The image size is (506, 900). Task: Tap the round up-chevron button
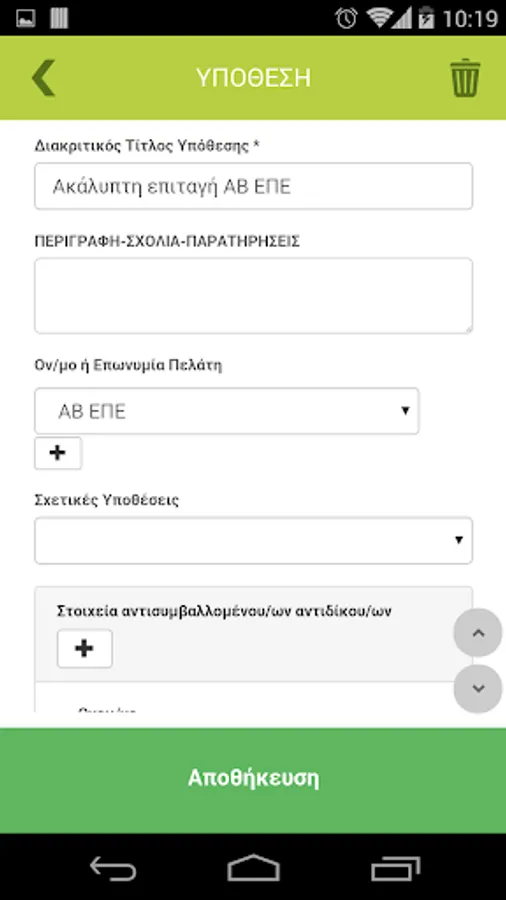coord(478,633)
